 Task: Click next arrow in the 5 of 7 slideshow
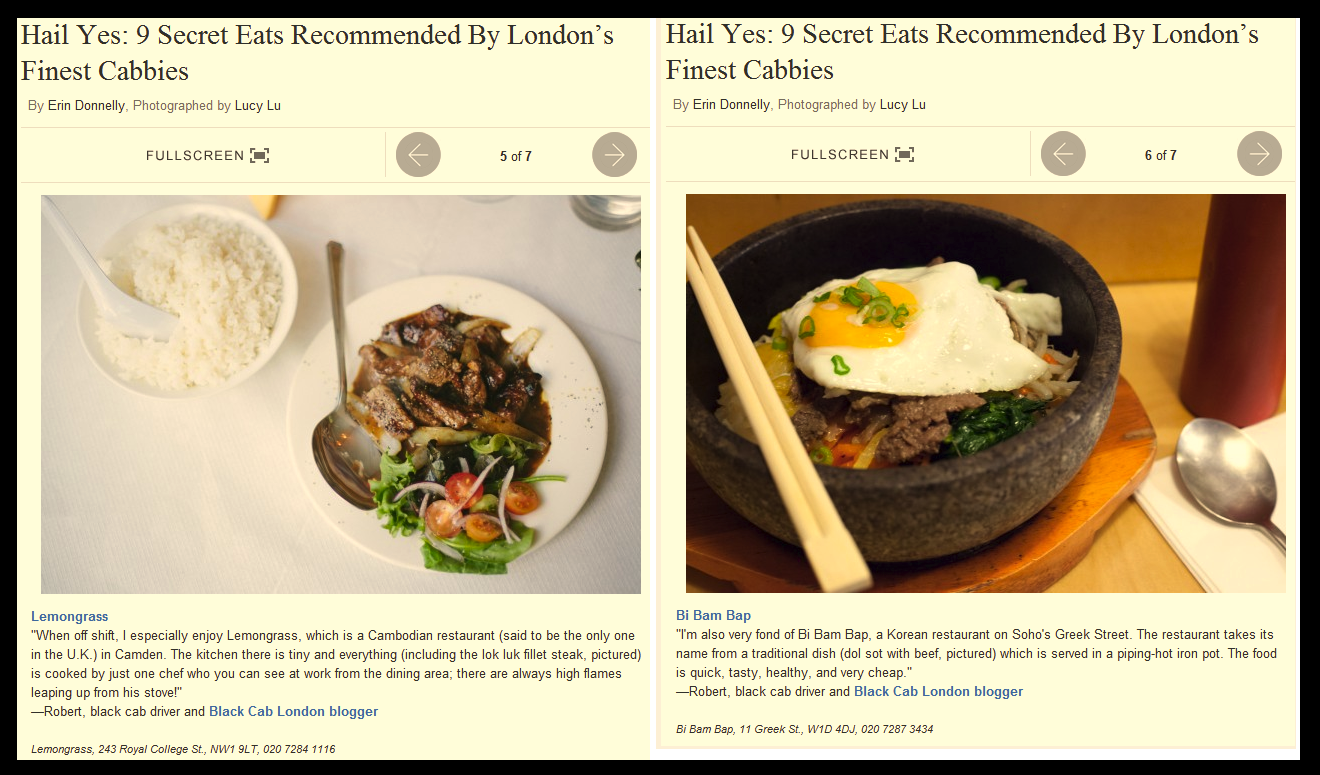(x=614, y=155)
